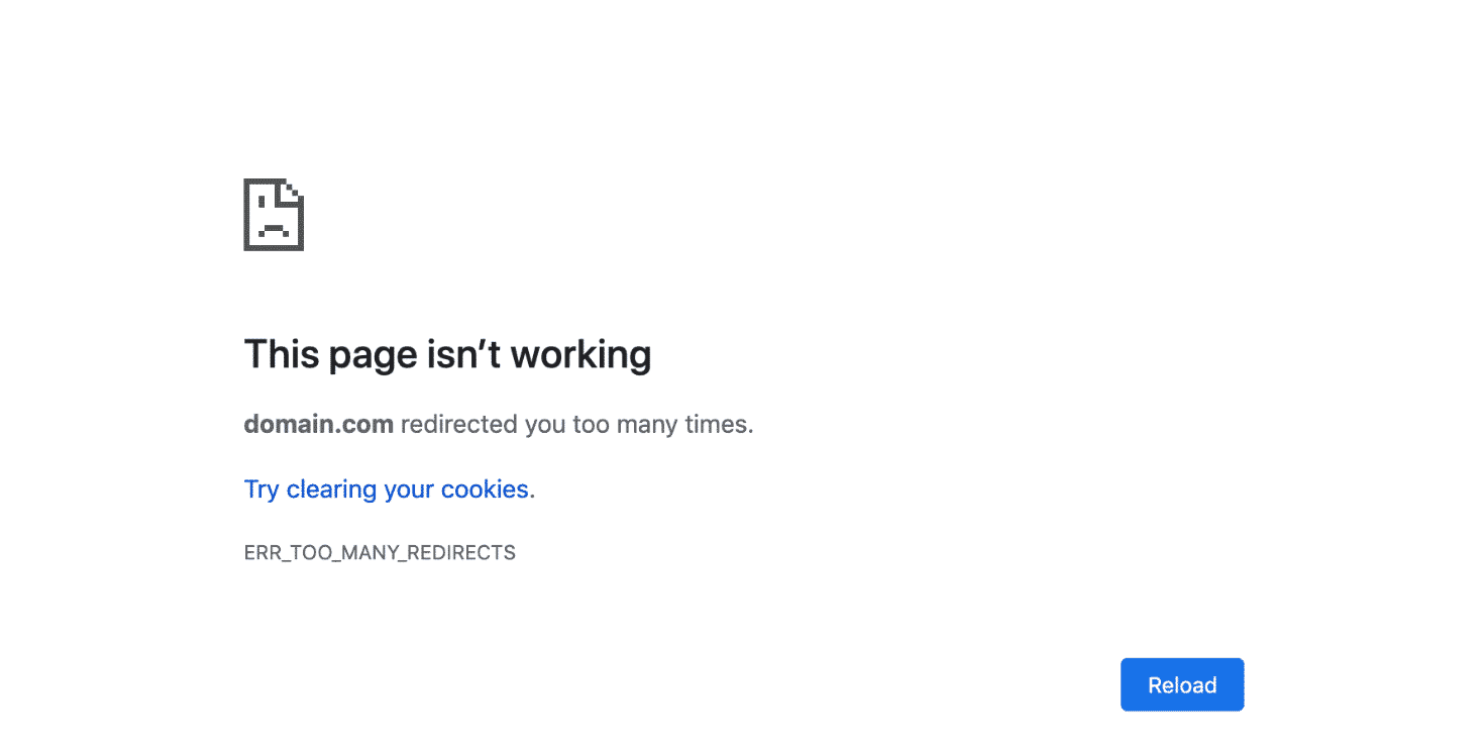
Task: Click the ERR_TOO_MANY_REDIRECTS error code
Action: pos(380,552)
